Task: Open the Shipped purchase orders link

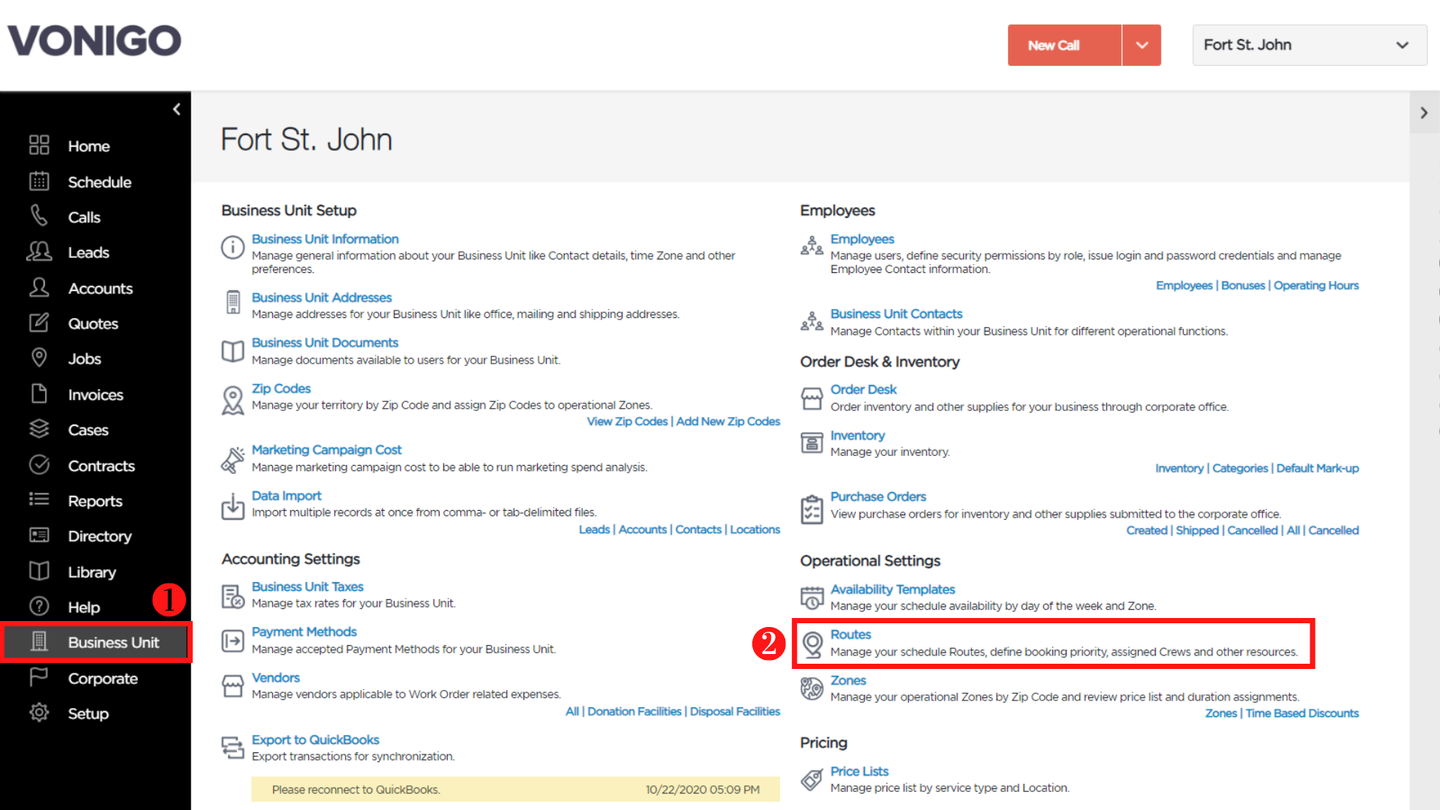Action: point(1197,530)
